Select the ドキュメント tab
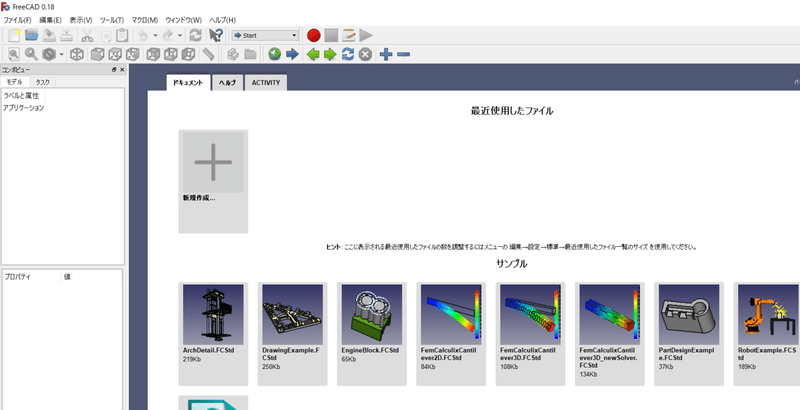The height and width of the screenshot is (410, 800). click(189, 83)
